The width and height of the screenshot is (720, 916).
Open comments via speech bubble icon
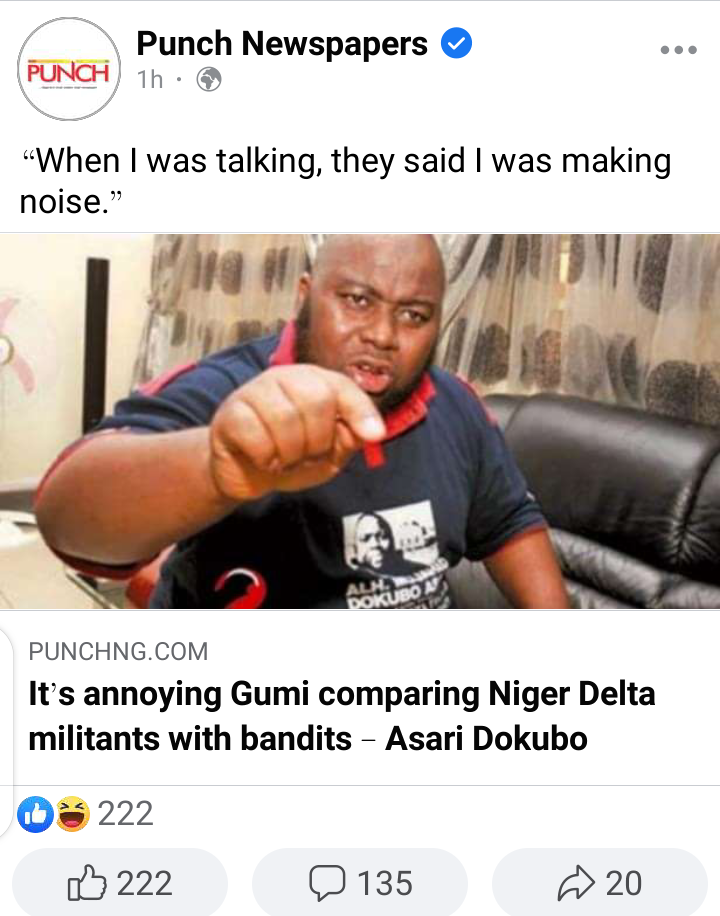click(x=327, y=883)
